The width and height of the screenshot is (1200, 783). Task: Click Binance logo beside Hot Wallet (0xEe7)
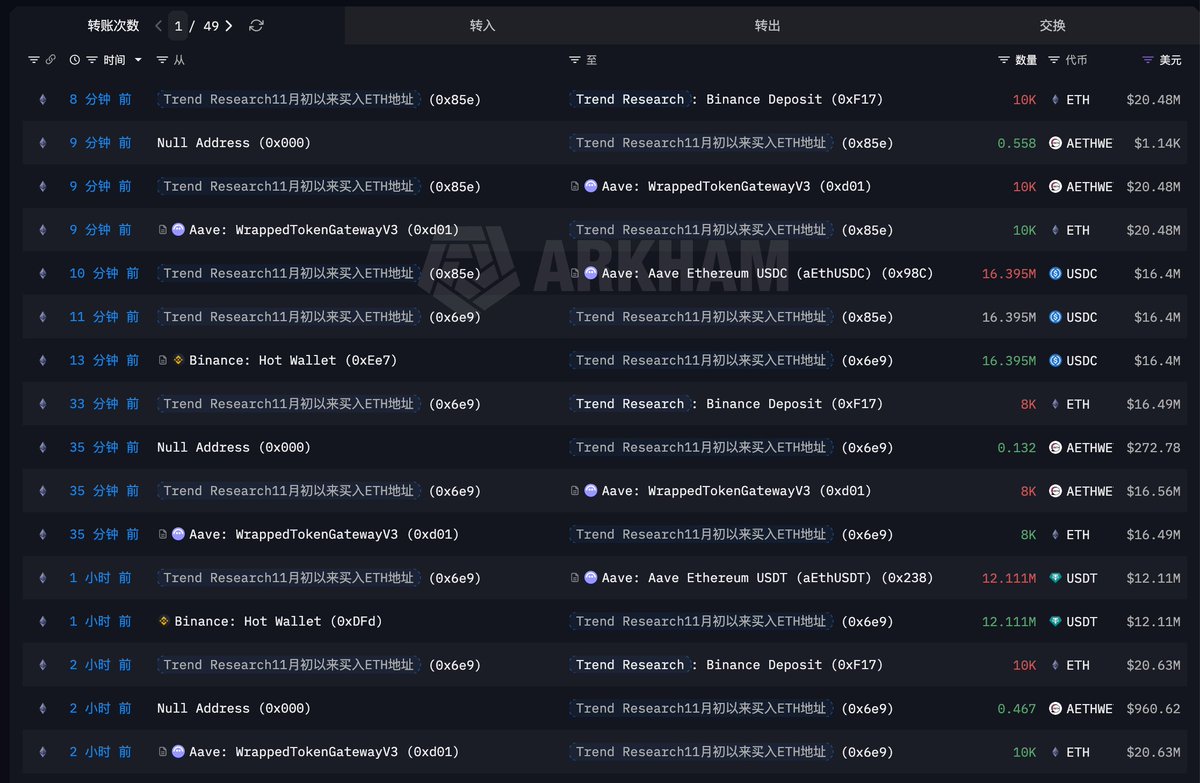[x=178, y=361]
